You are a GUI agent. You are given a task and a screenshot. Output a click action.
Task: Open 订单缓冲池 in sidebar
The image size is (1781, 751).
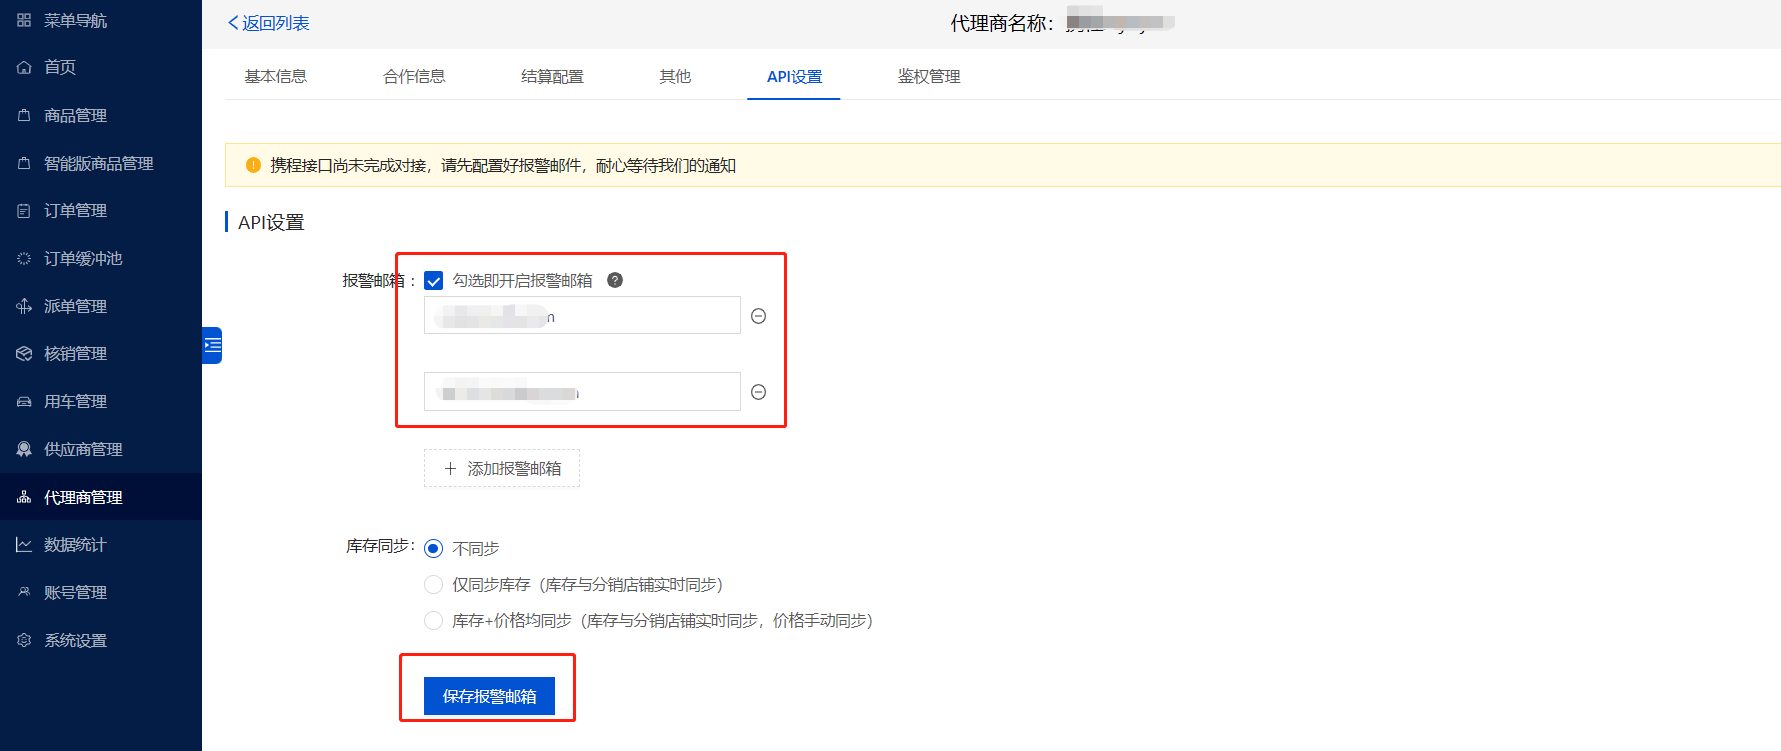83,258
